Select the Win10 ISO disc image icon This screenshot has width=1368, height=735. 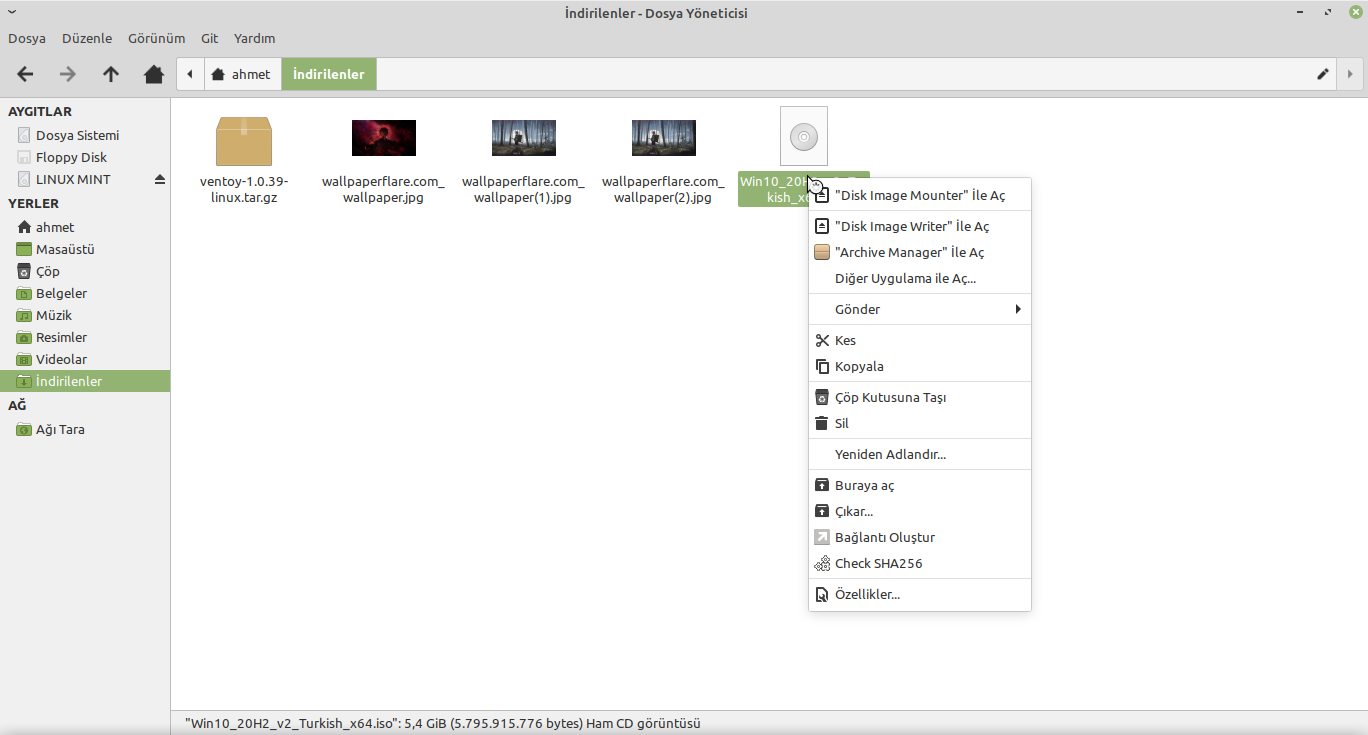click(804, 136)
